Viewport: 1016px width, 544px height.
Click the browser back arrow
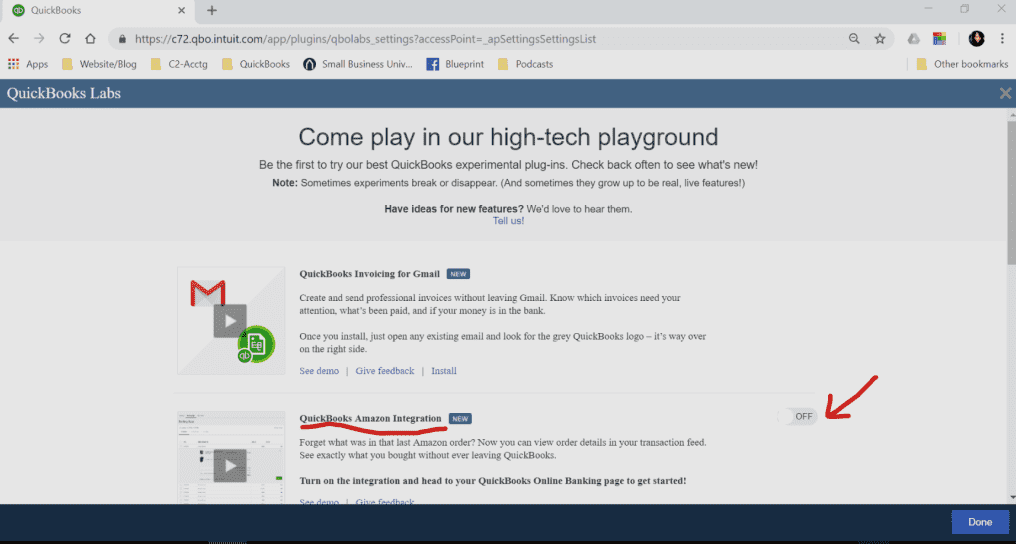(14, 39)
